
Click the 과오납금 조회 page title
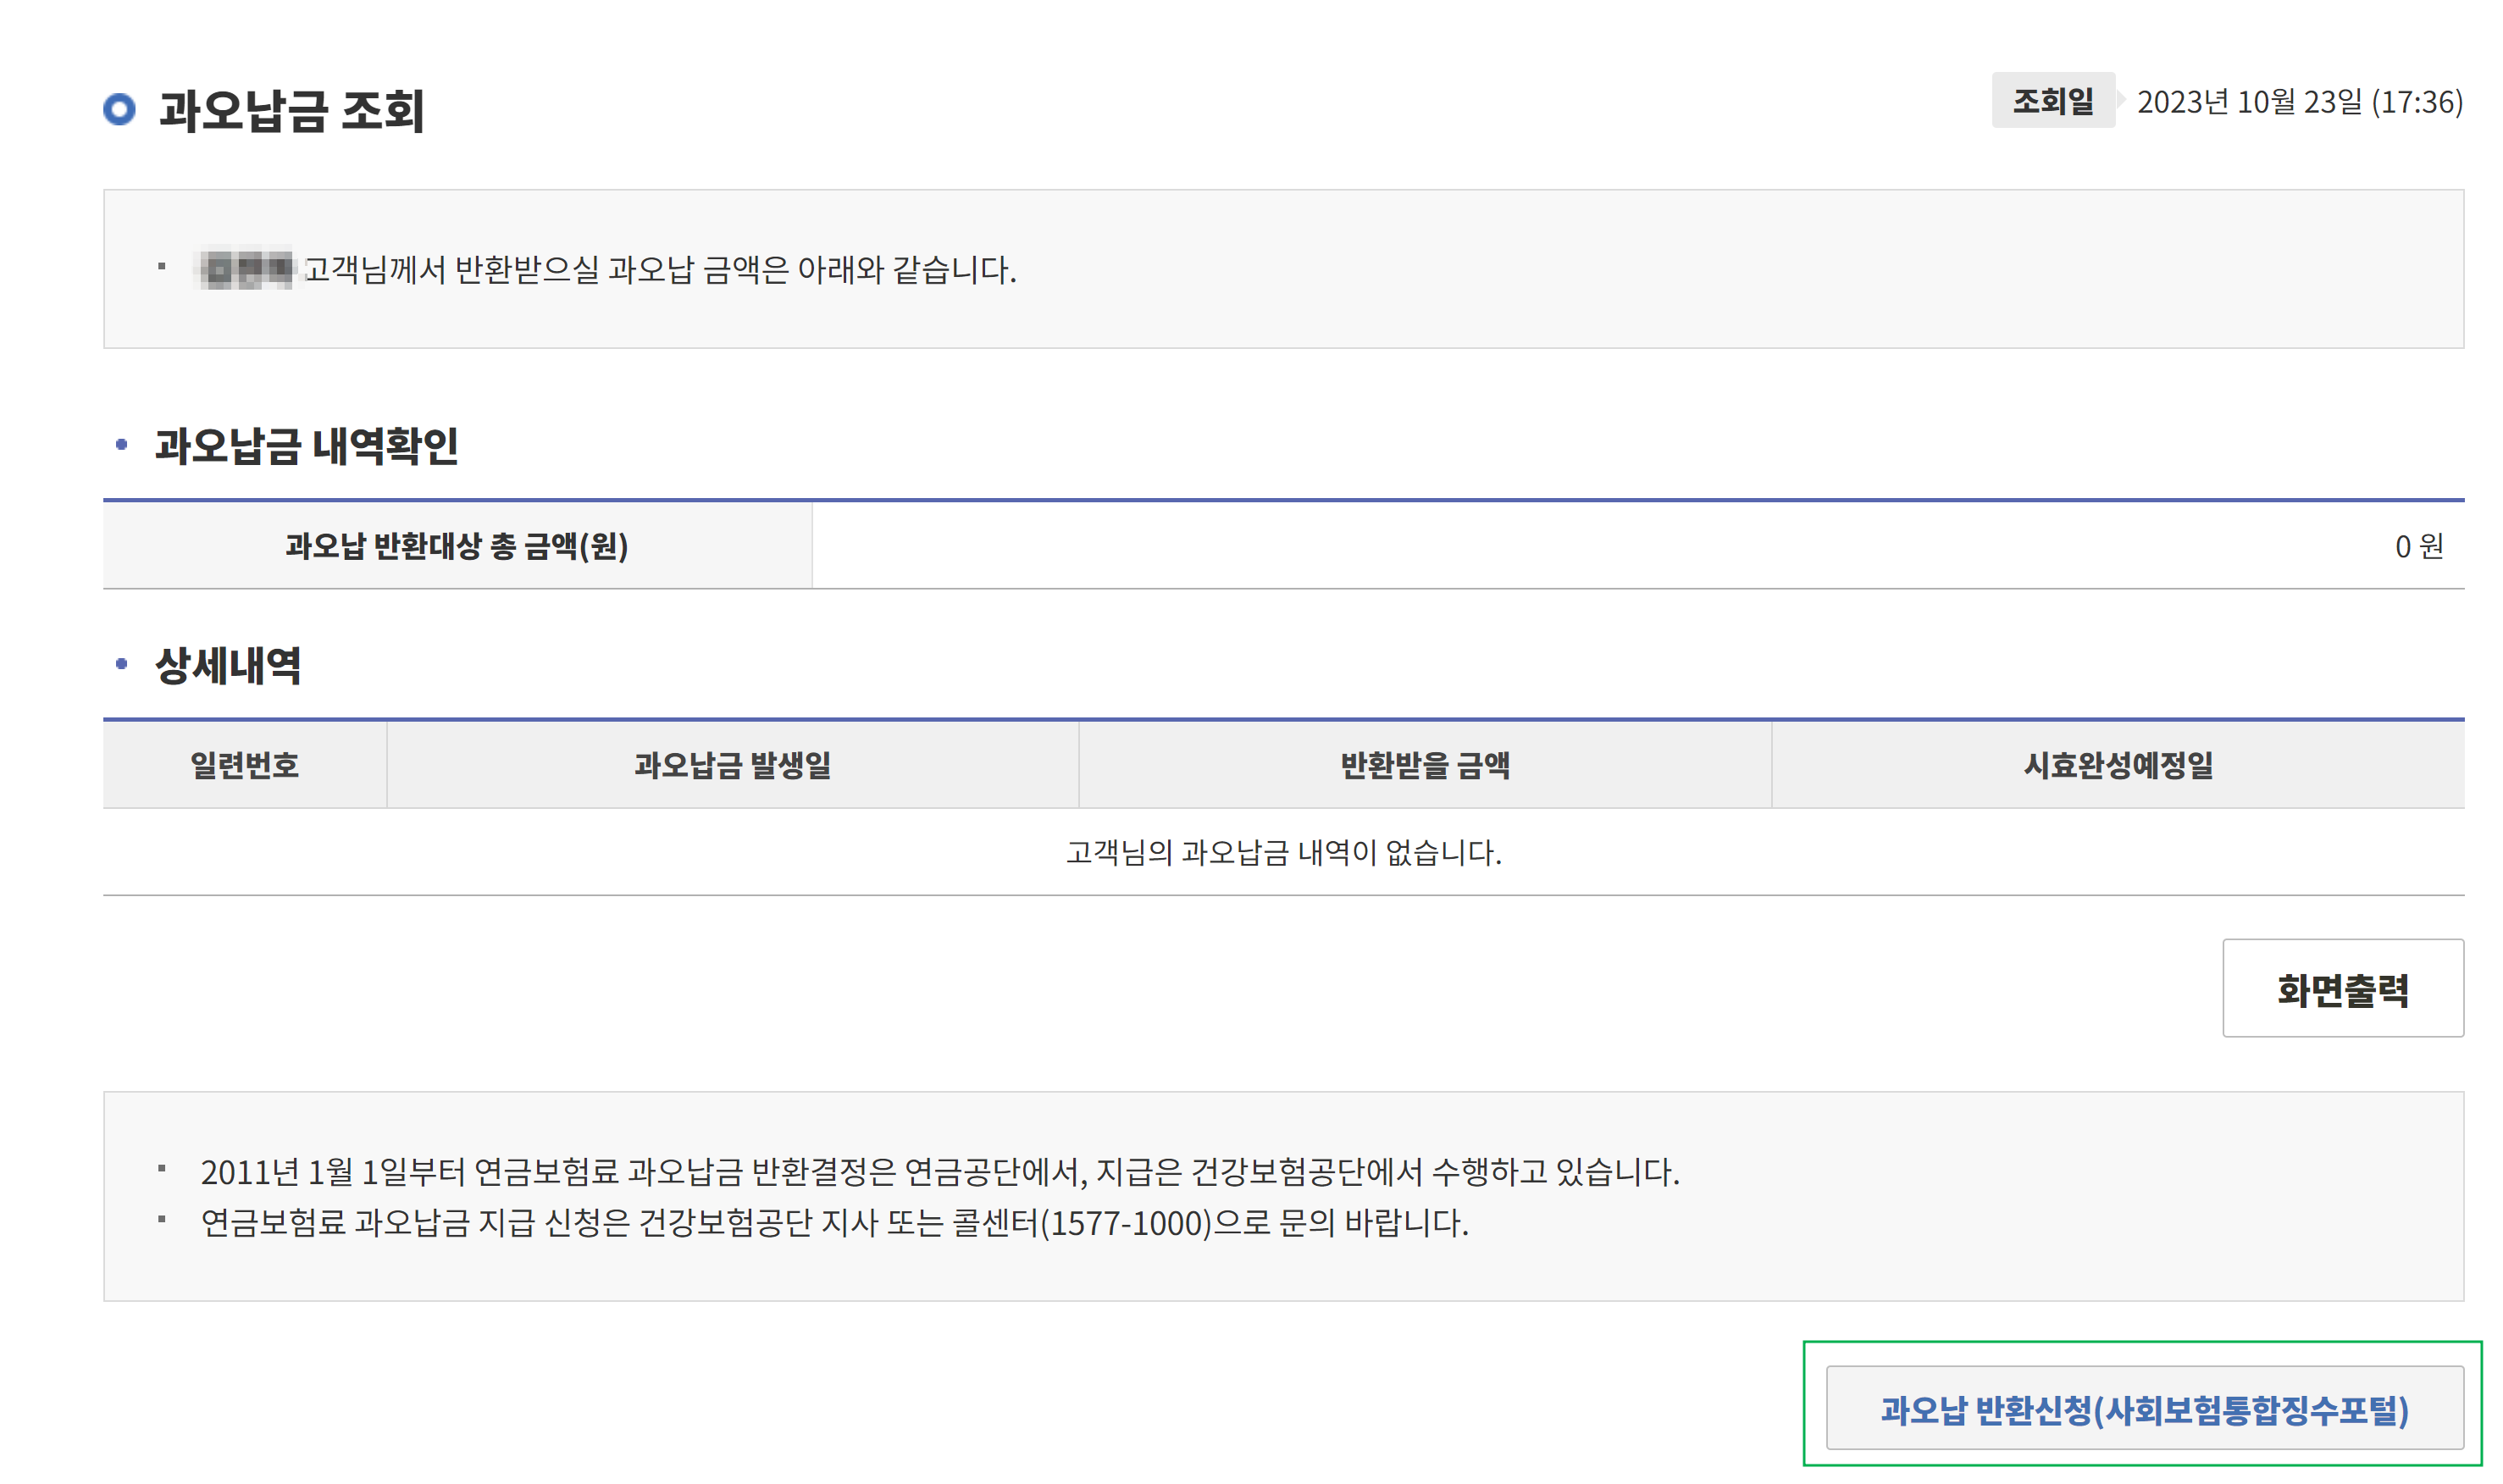coord(292,110)
